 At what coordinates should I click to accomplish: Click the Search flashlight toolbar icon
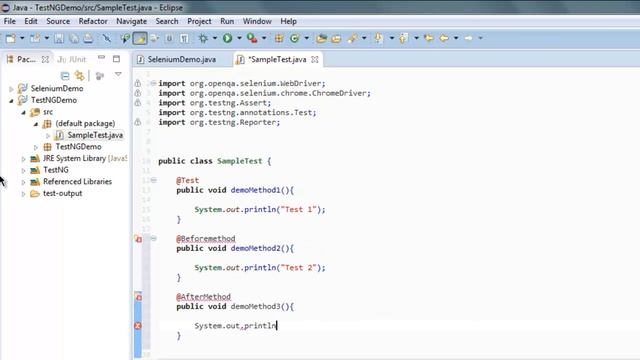pyautogui.click(x=352, y=38)
